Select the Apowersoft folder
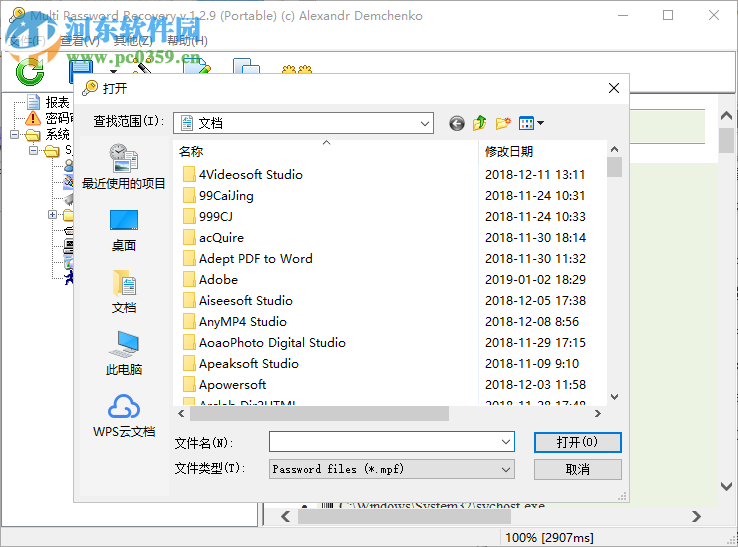 click(x=225, y=385)
